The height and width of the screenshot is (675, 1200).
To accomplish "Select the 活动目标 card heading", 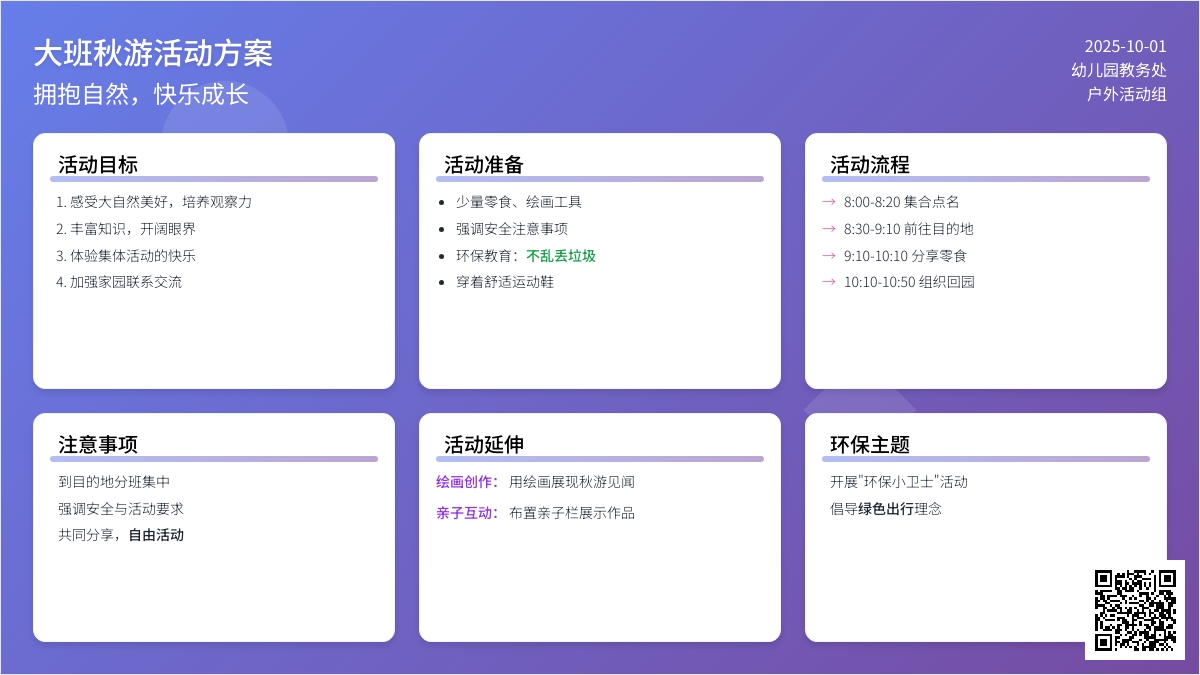I will coord(98,165).
